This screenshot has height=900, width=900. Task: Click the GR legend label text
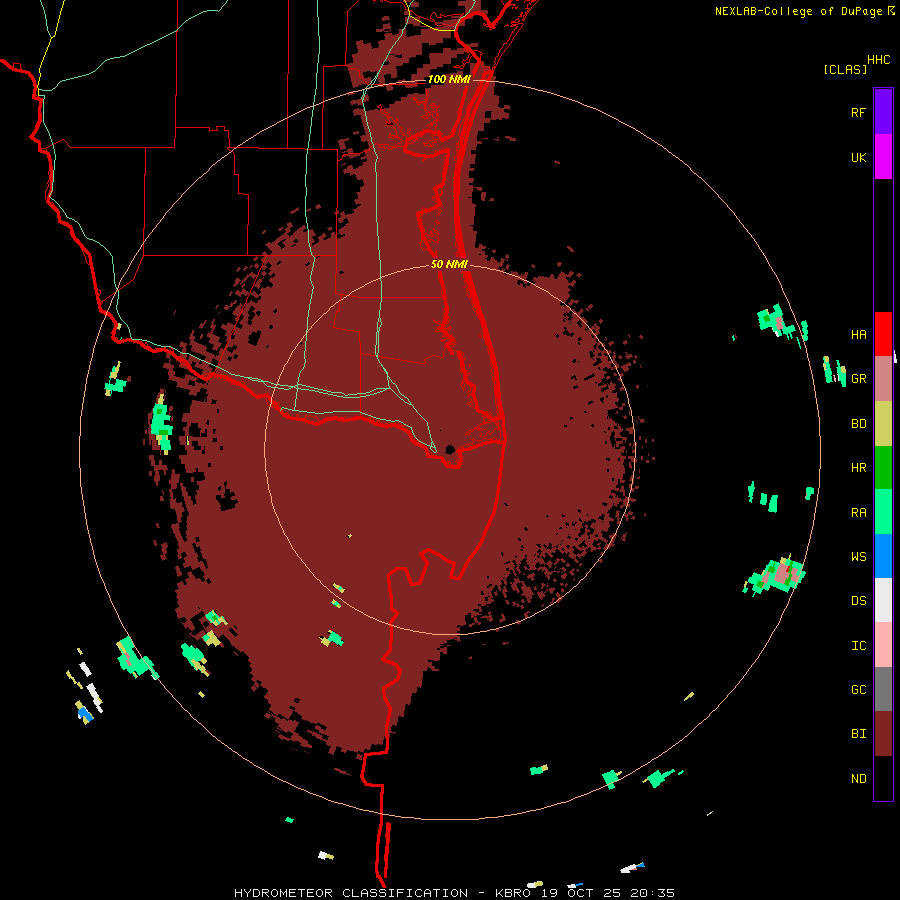point(858,379)
